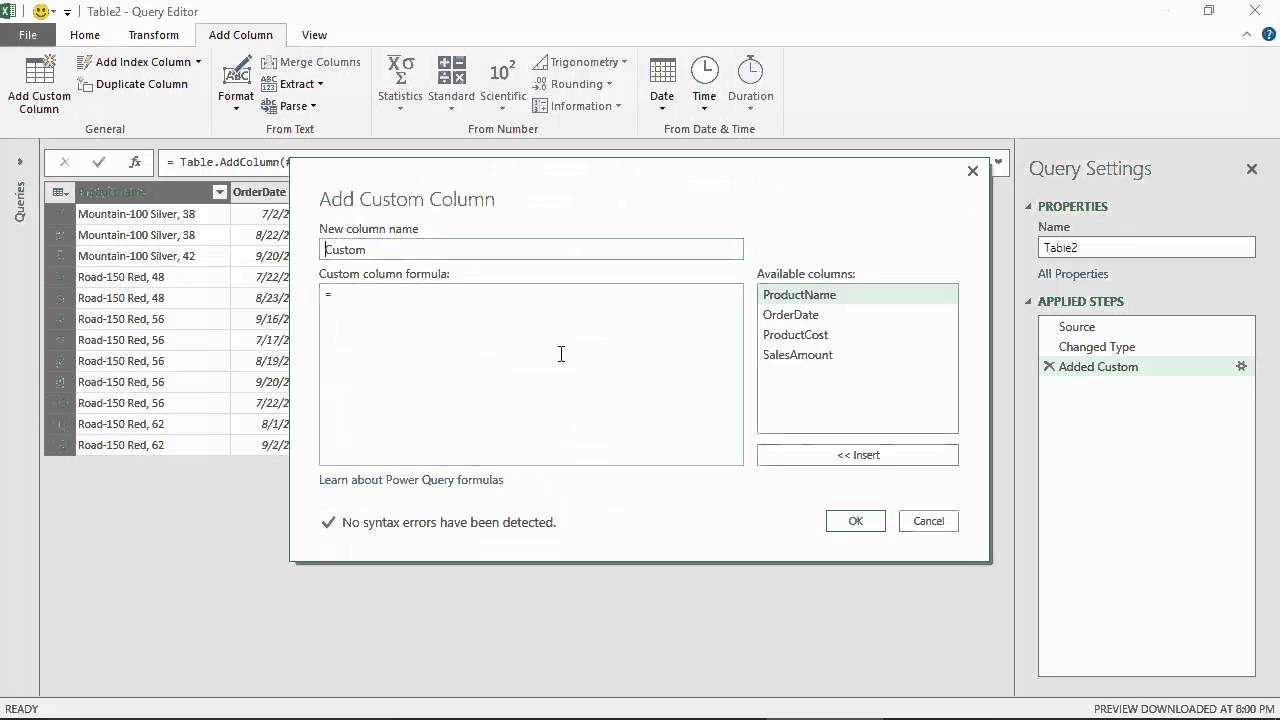The height and width of the screenshot is (720, 1280).
Task: Click the smiley feedback icon in the title bar
Action: coord(41,12)
